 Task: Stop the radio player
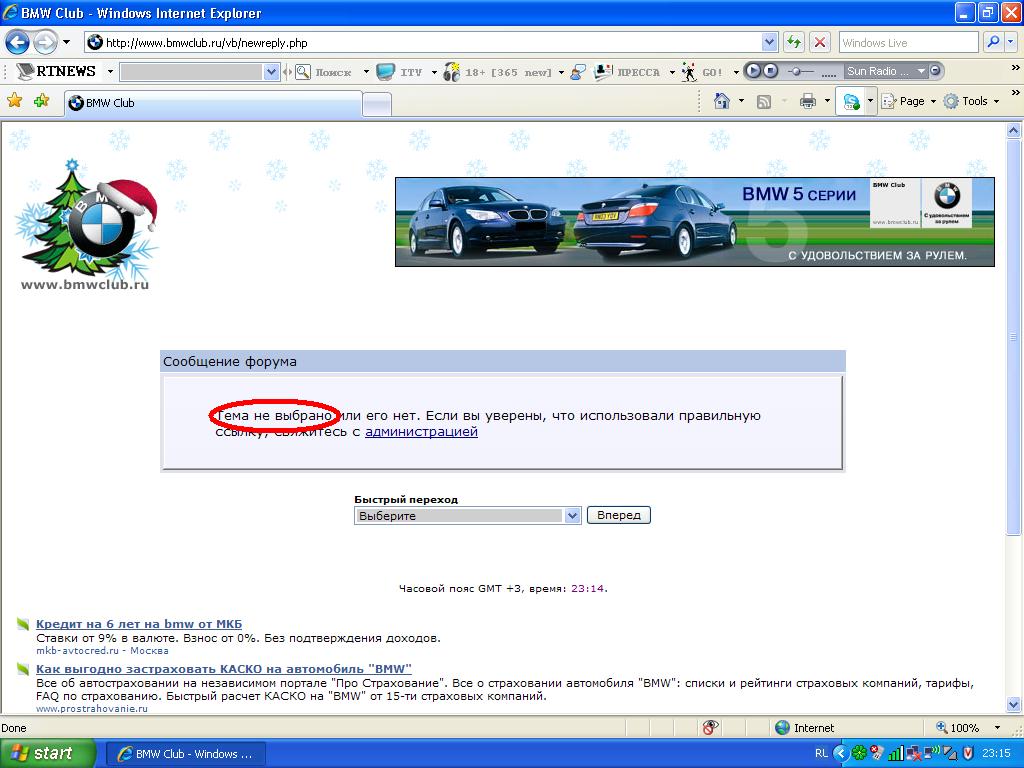point(770,71)
